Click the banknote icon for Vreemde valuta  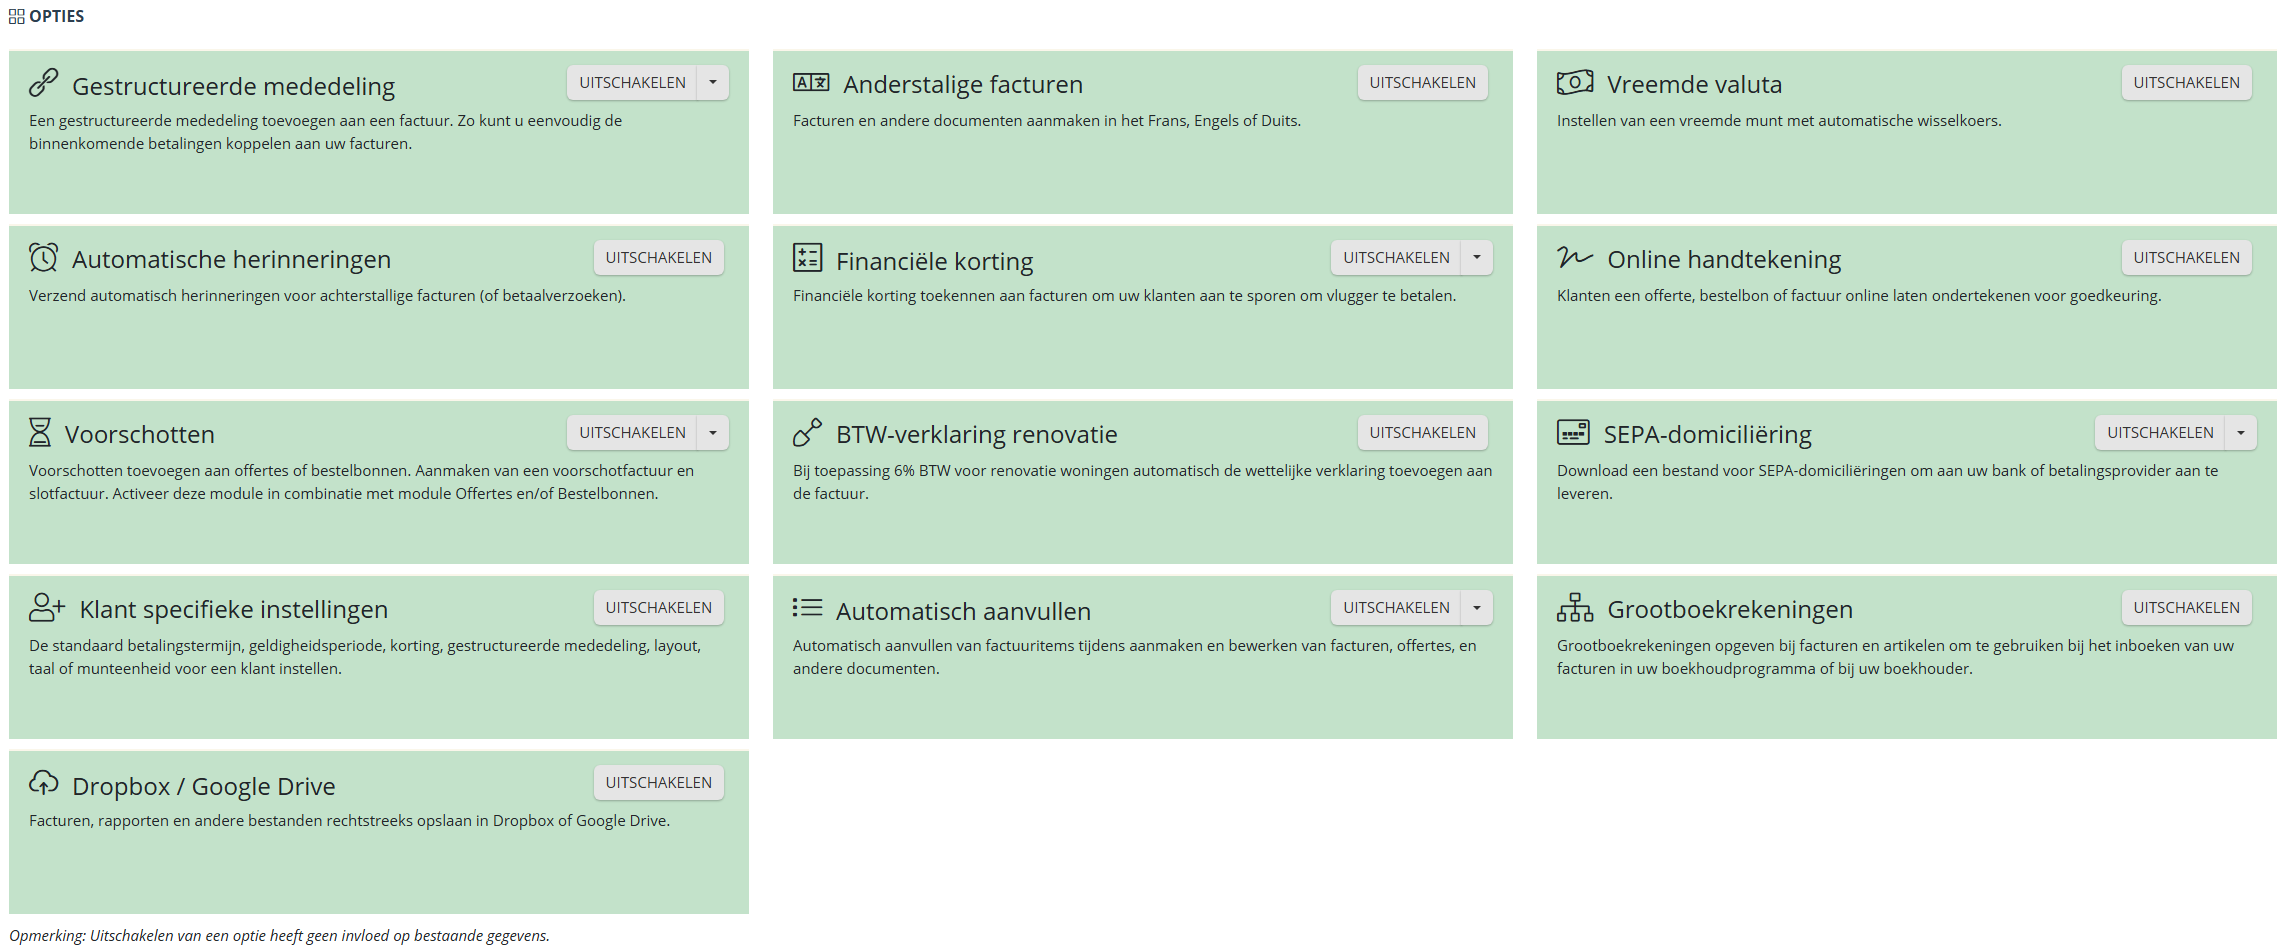[x=1575, y=82]
